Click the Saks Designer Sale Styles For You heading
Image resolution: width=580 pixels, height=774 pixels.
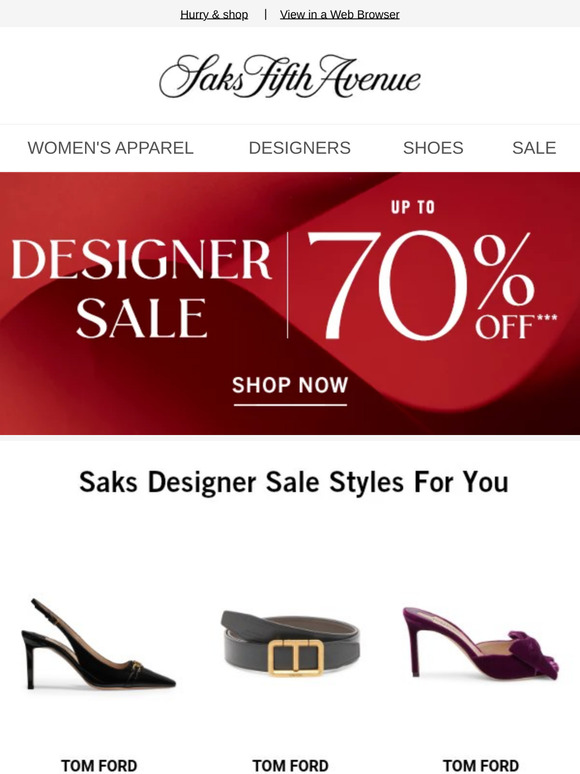point(294,482)
